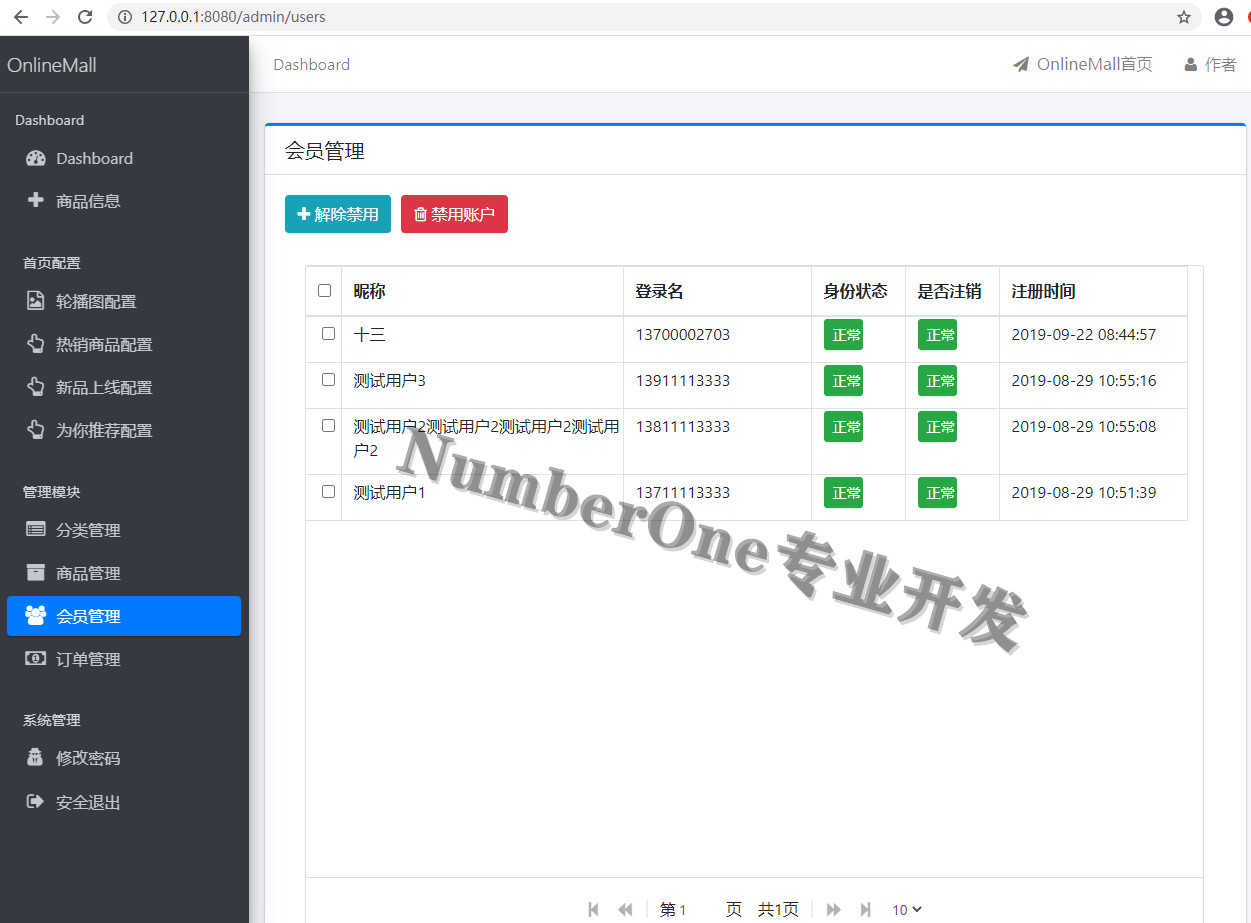Click the users icon beside 会员管理
The width and height of the screenshot is (1251, 923).
pyautogui.click(x=36, y=616)
